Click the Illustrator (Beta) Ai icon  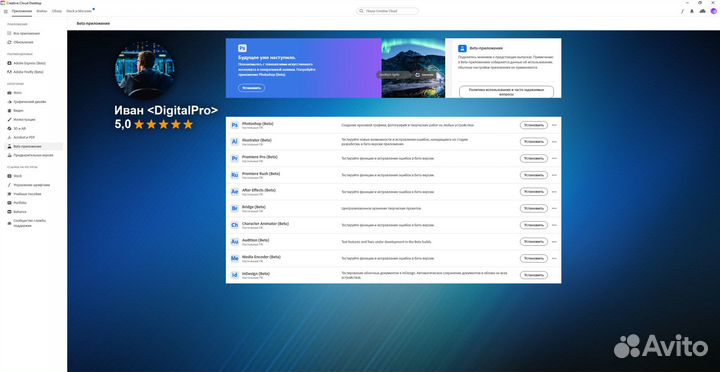click(x=235, y=142)
